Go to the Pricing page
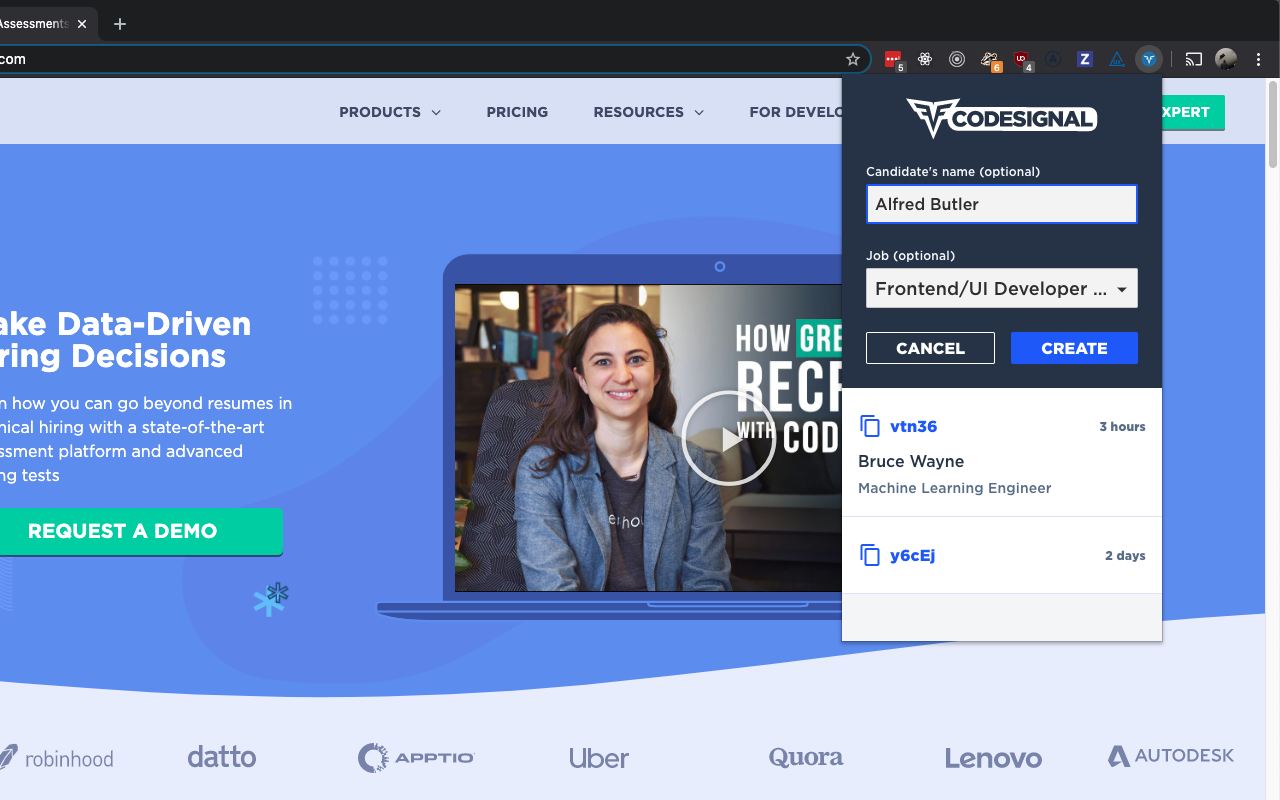This screenshot has height=800, width=1280. click(x=517, y=112)
